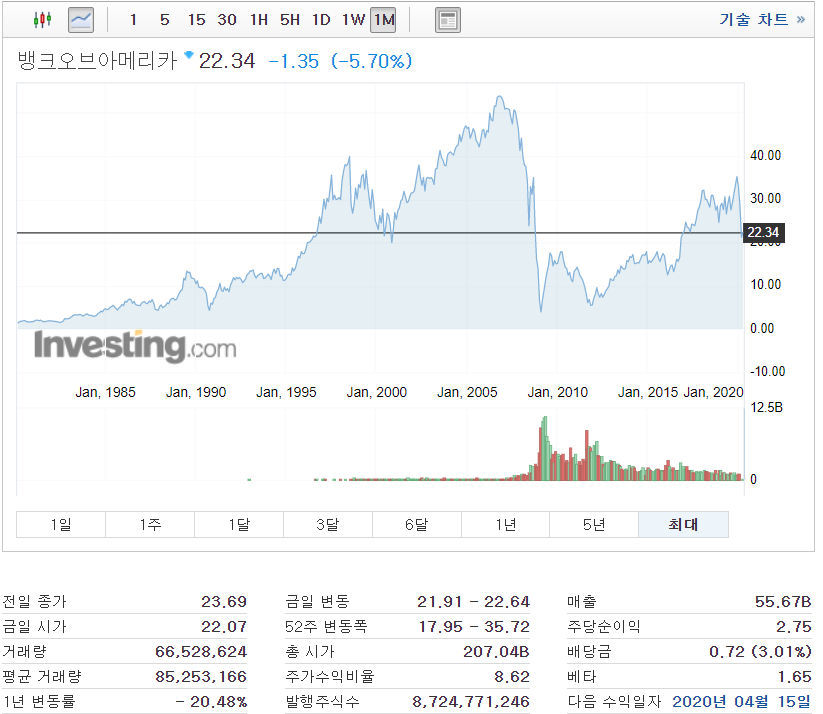Screen dimensions: 823x714
Task: Choose the 1D interval
Action: pyautogui.click(x=321, y=20)
